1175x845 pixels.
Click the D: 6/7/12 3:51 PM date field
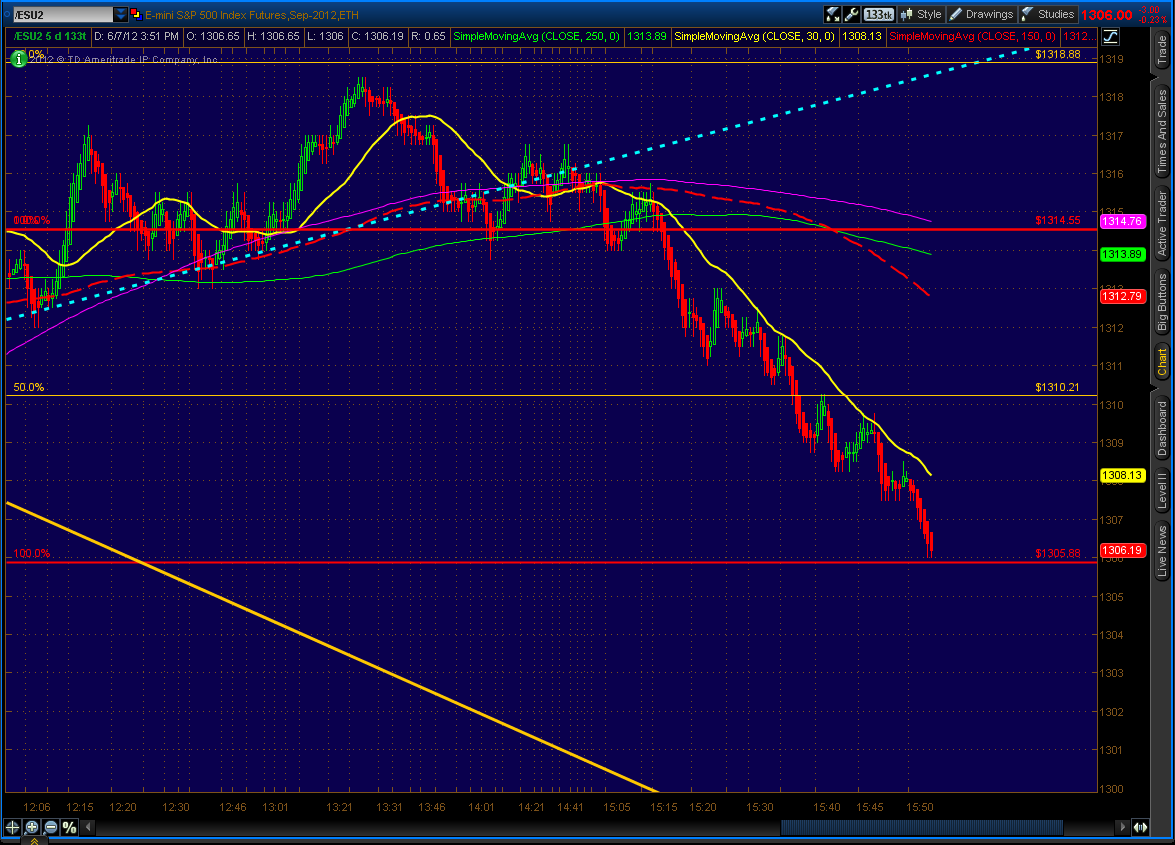(x=136, y=36)
